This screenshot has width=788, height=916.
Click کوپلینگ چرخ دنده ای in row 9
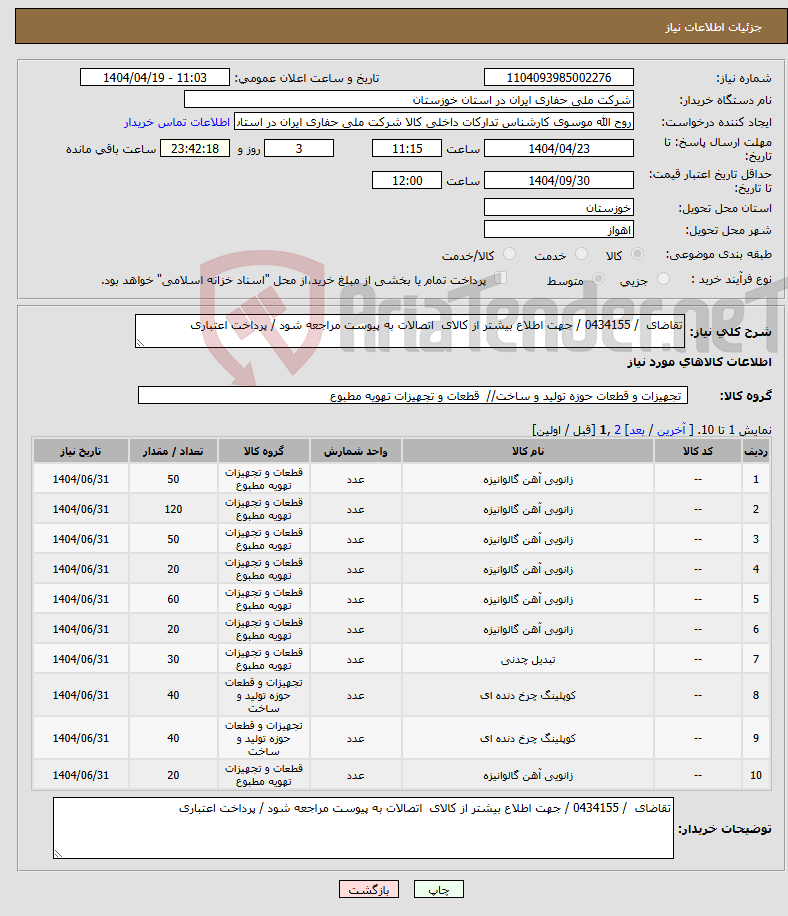click(528, 739)
